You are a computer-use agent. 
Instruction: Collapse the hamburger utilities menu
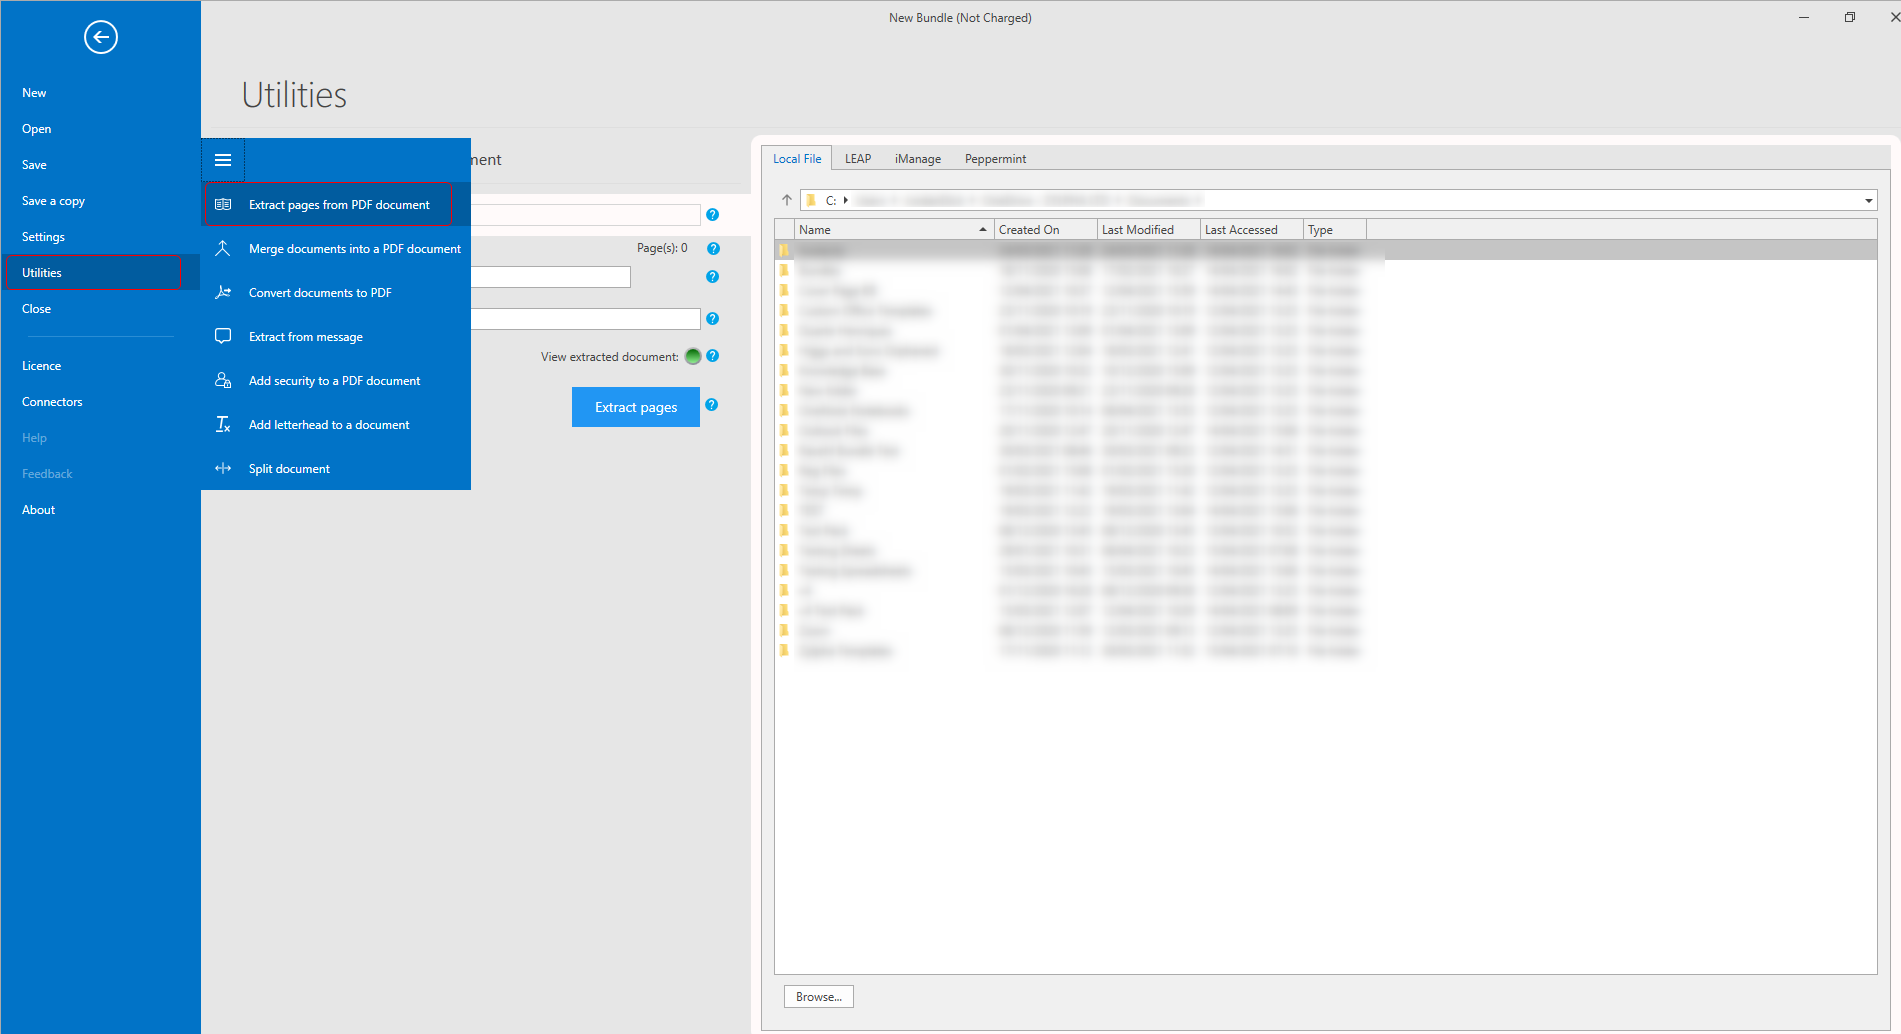pos(223,160)
